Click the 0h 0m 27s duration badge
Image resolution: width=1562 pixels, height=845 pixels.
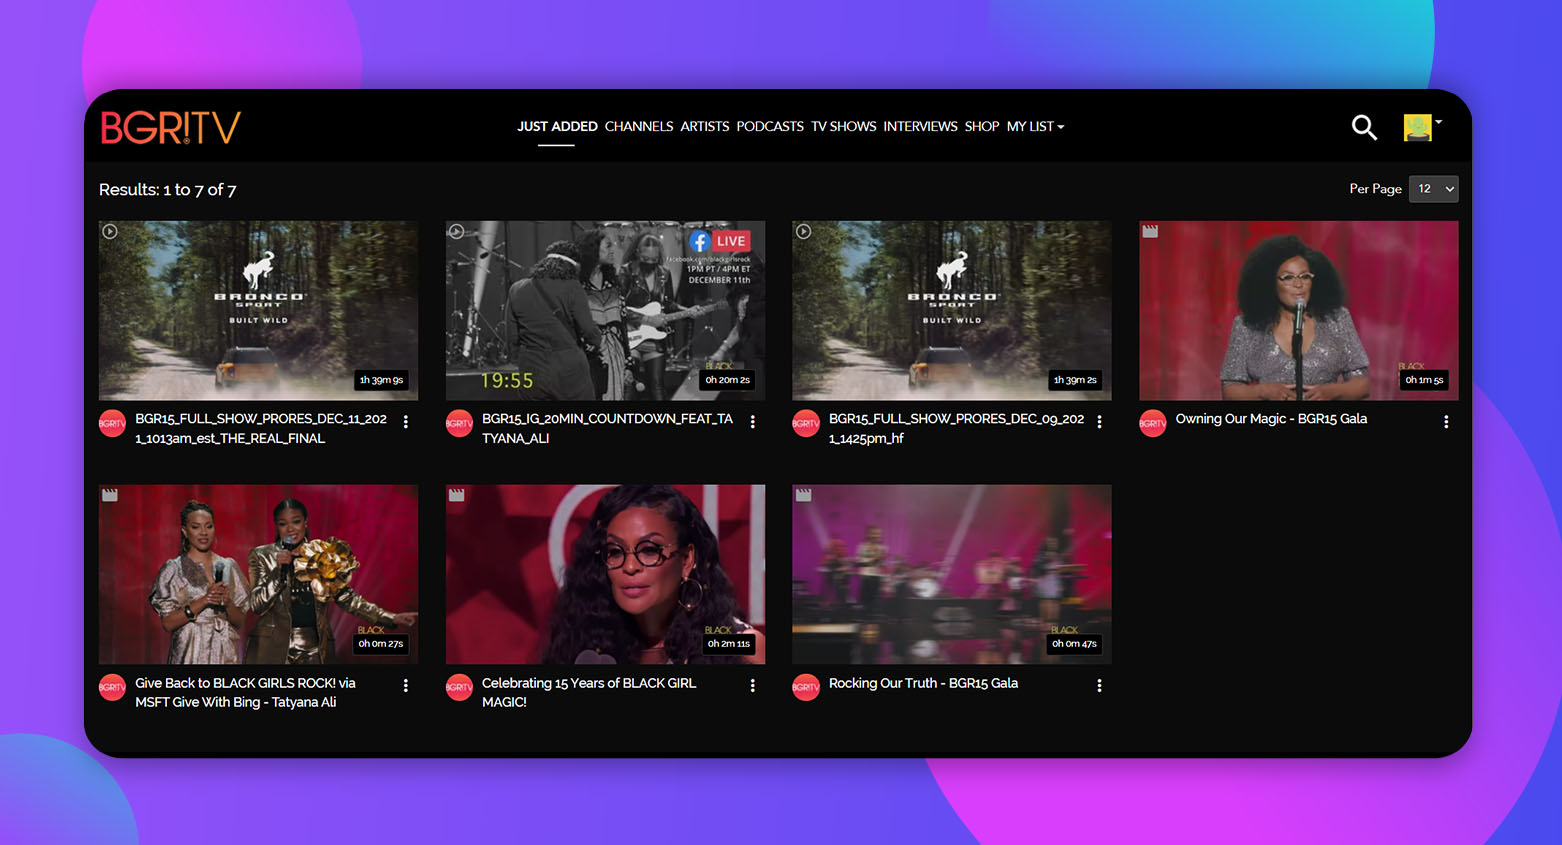pos(380,644)
